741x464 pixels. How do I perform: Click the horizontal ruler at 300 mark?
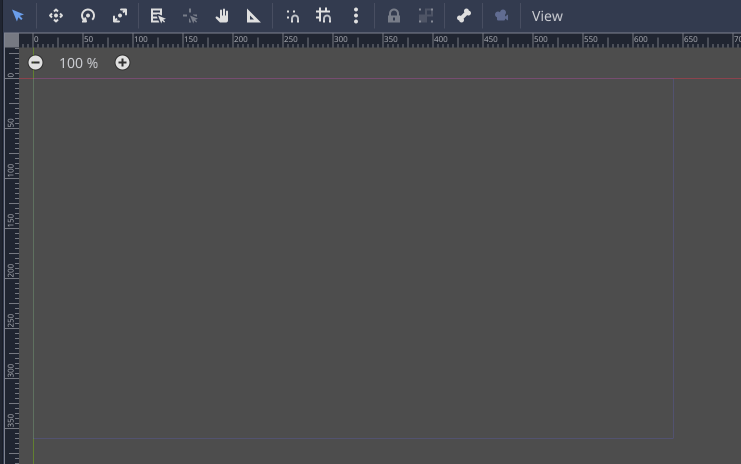[x=335, y=40]
